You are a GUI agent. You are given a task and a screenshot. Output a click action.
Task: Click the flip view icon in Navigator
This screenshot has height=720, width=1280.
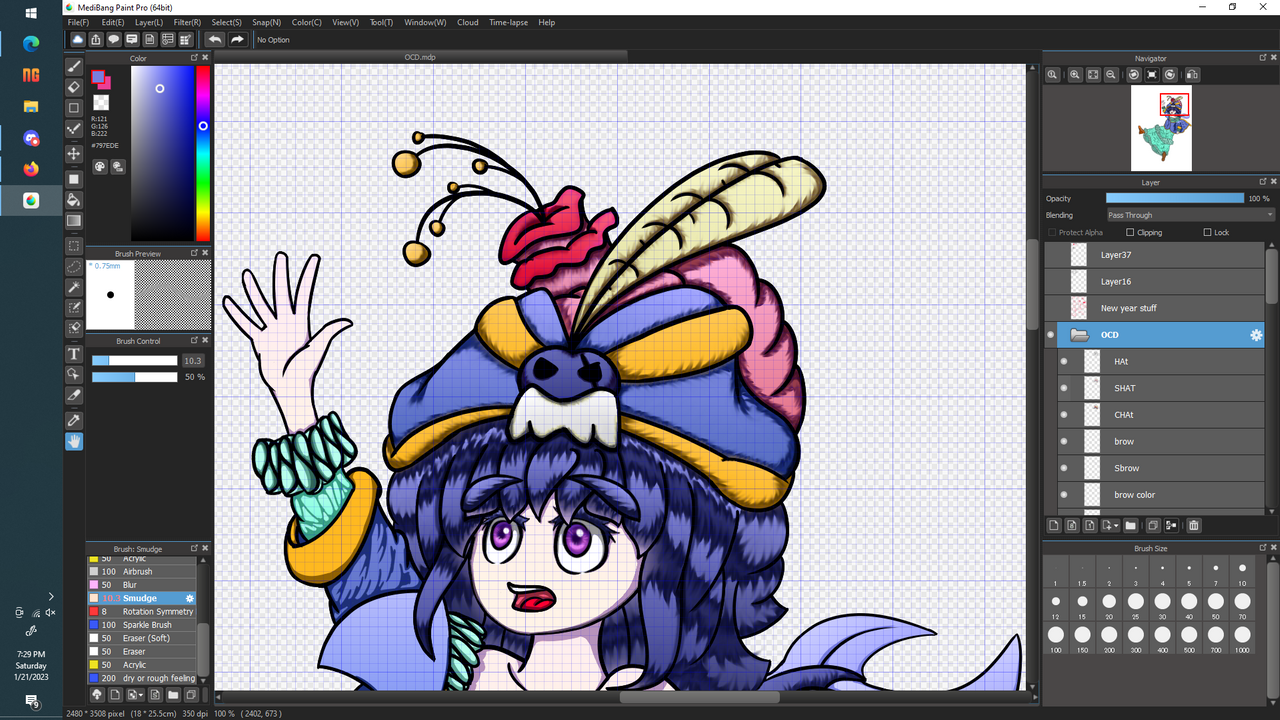pyautogui.click(x=1192, y=74)
